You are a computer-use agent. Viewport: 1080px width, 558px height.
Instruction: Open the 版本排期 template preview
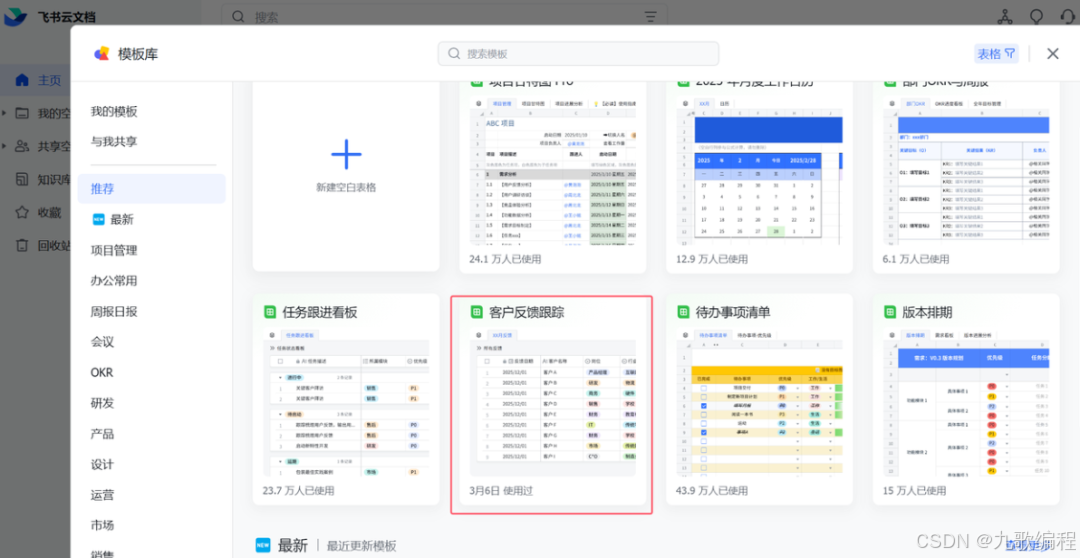pos(966,400)
